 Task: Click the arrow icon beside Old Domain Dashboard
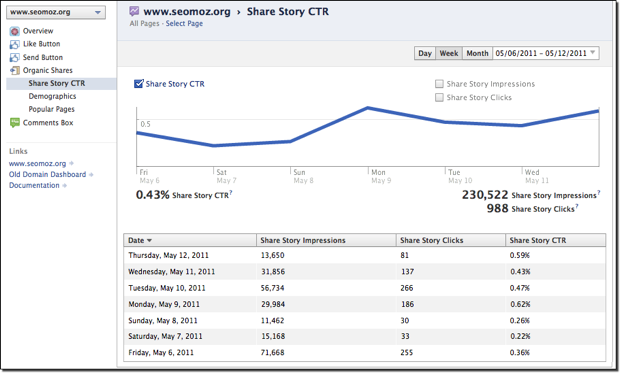coord(91,174)
